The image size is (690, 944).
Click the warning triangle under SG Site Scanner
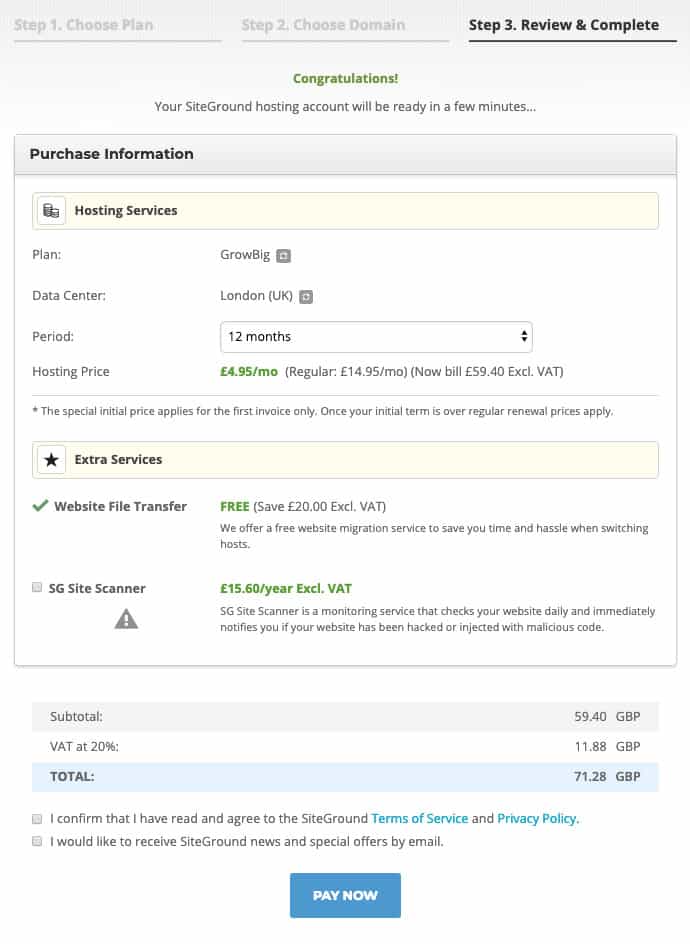(x=126, y=619)
